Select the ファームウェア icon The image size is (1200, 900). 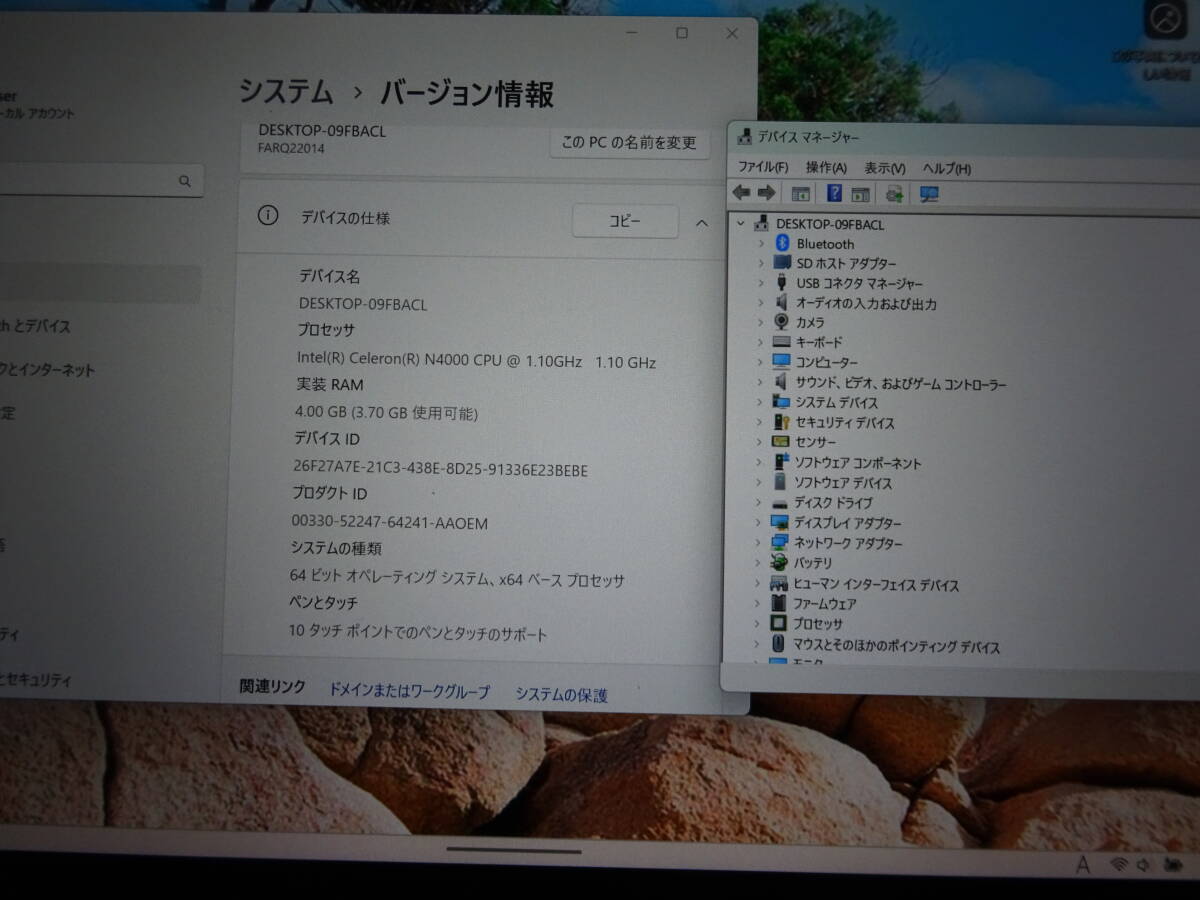779,604
